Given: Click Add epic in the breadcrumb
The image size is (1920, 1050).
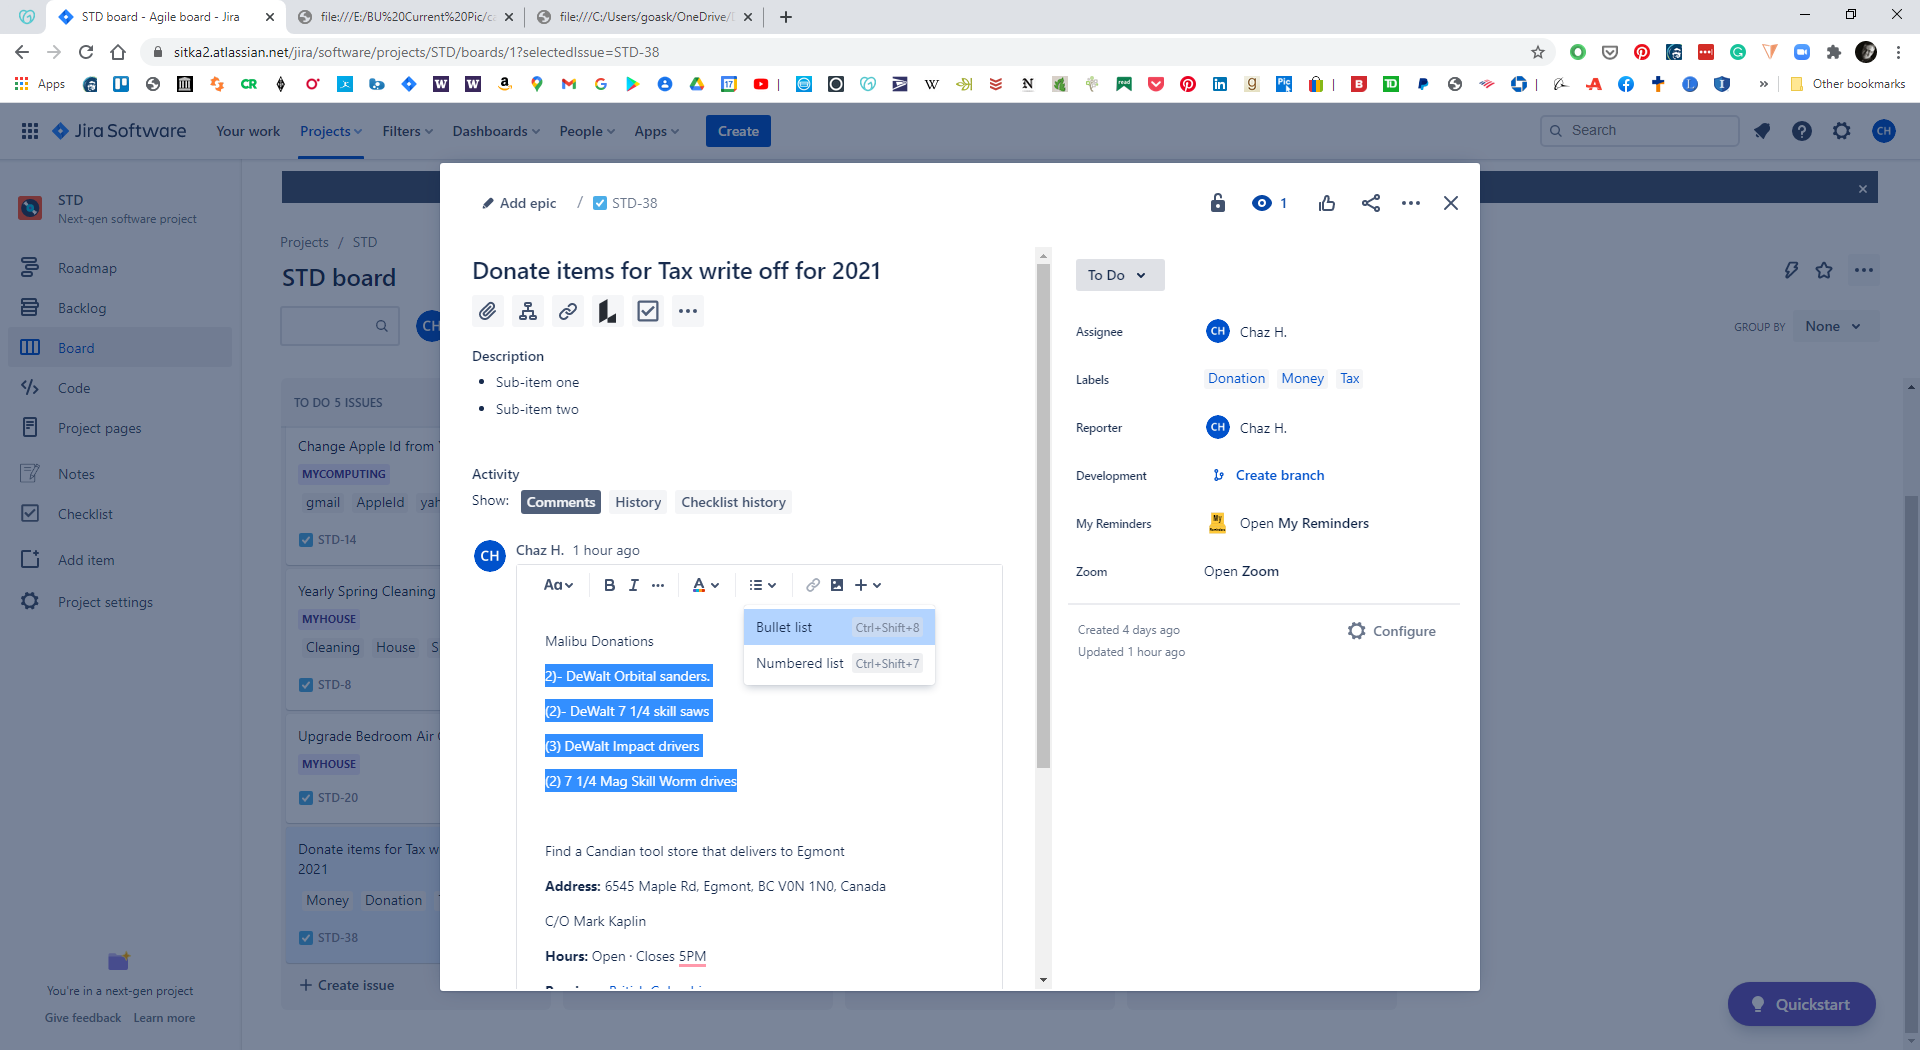Looking at the screenshot, I should click(519, 203).
